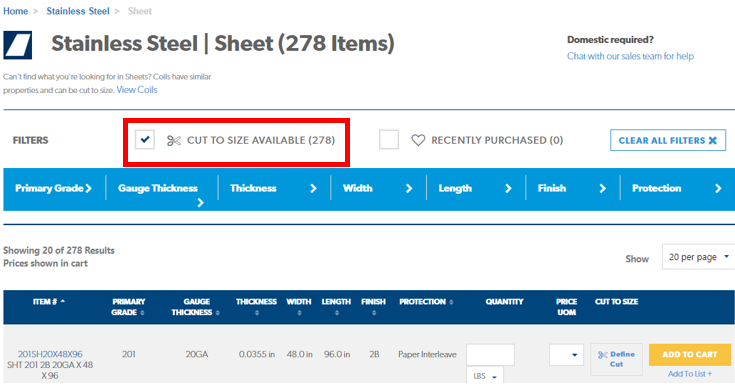Screen dimensions: 735x387
Task: Click the Define Cut scissors button
Action: coord(616,359)
